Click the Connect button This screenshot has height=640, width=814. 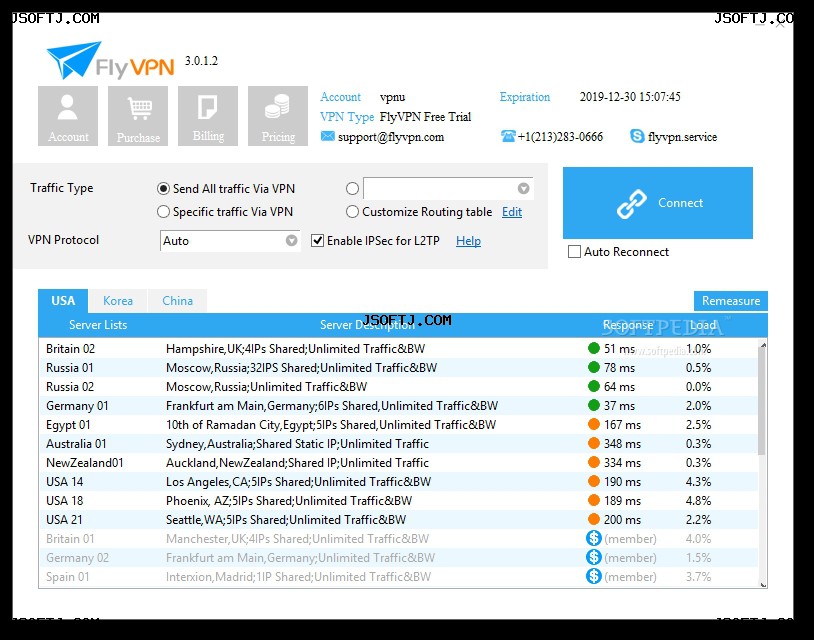[658, 203]
